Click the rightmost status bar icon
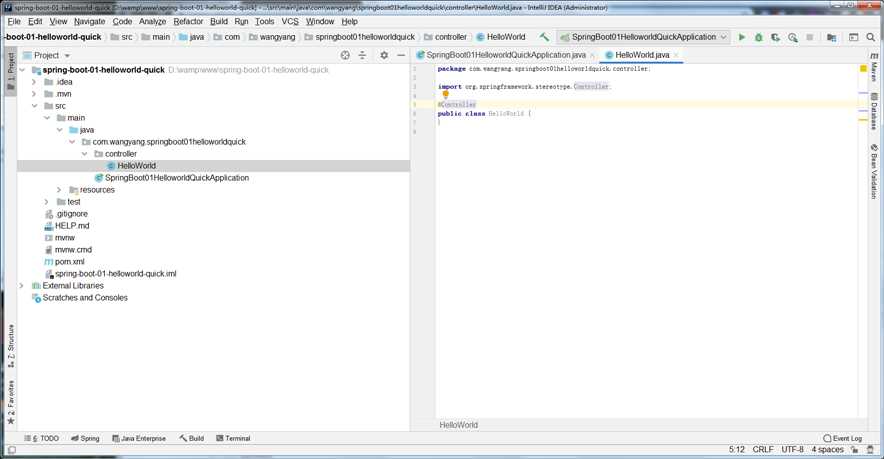The height and width of the screenshot is (459, 884). [871, 449]
